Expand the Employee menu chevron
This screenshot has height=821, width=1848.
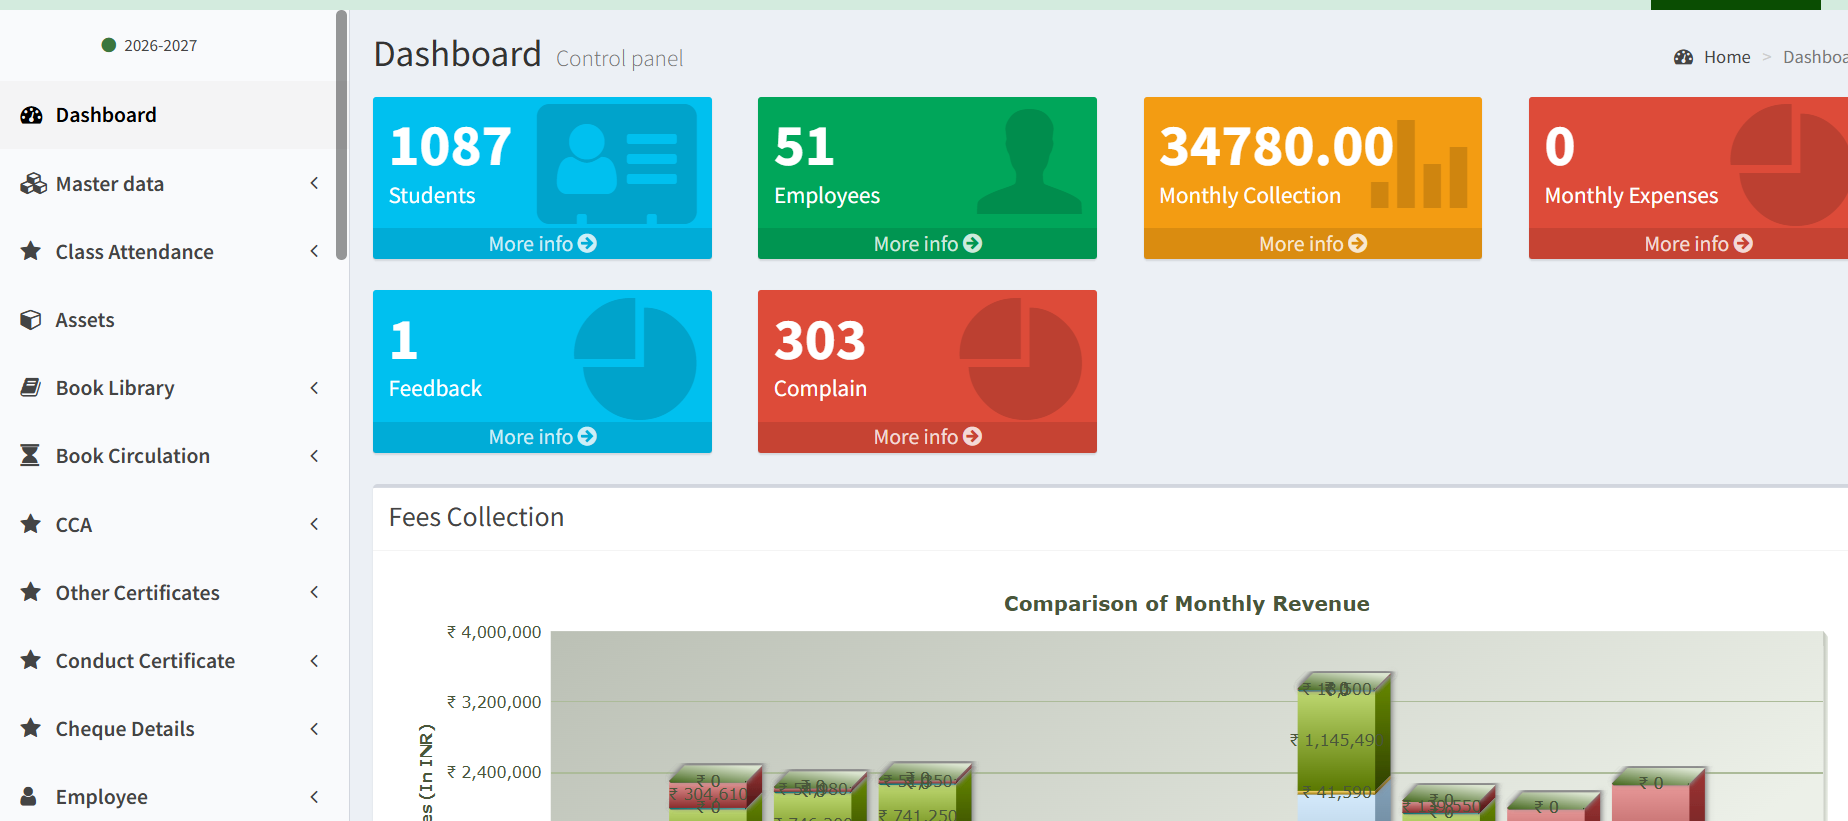(x=314, y=796)
